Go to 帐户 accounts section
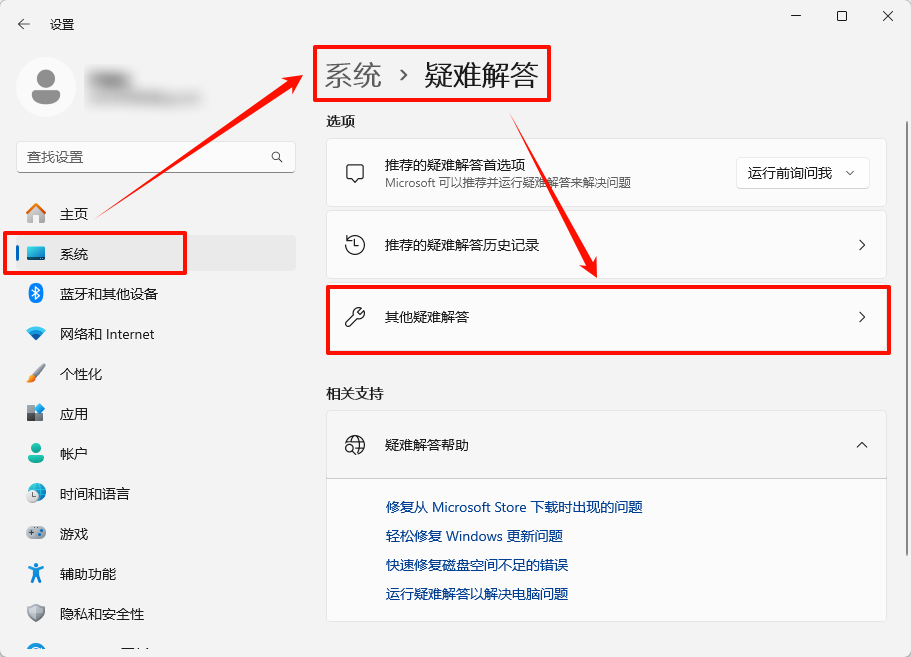Viewport: 911px width, 657px height. pyautogui.click(x=73, y=454)
